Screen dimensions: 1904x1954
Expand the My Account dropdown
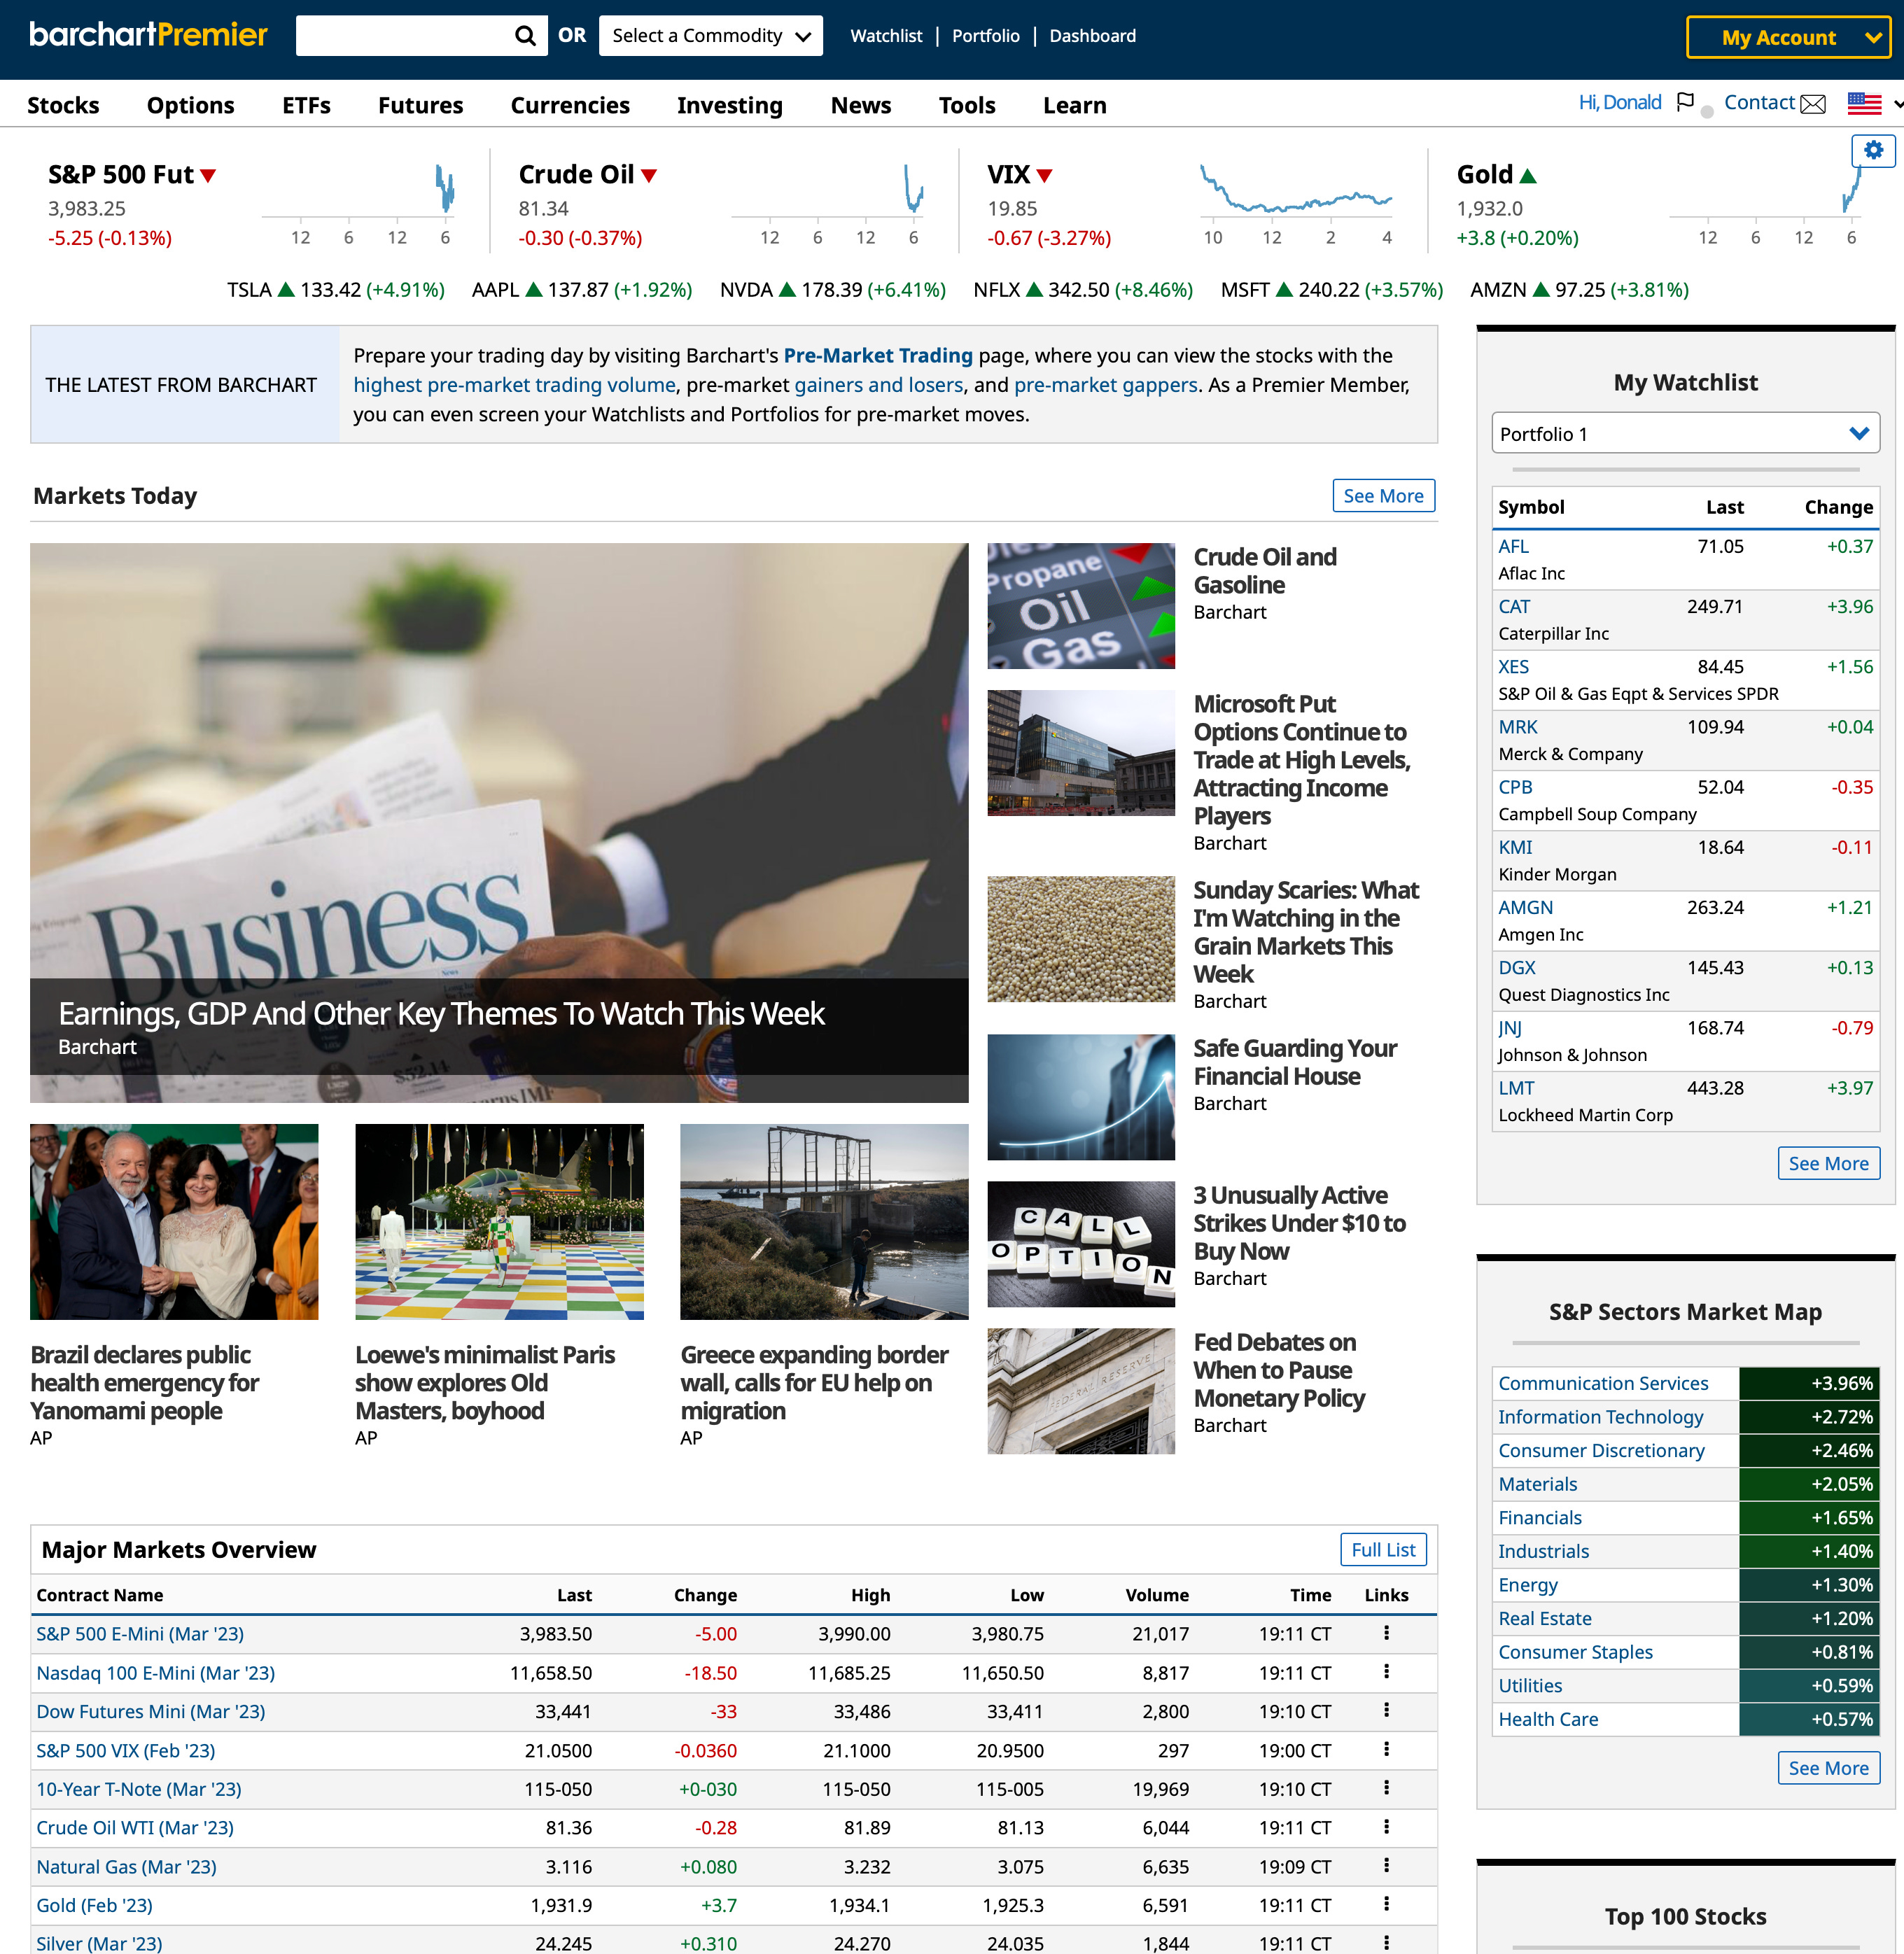(1787, 38)
